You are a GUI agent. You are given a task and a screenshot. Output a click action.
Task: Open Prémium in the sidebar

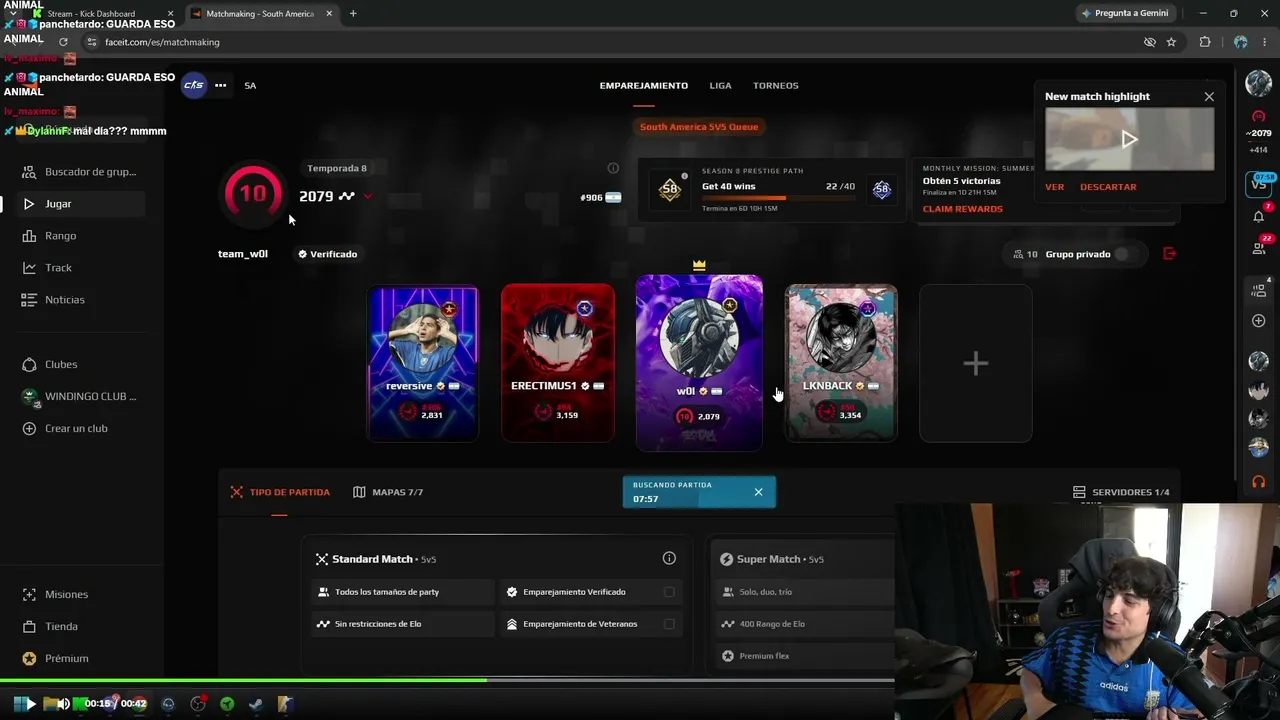pos(82,658)
